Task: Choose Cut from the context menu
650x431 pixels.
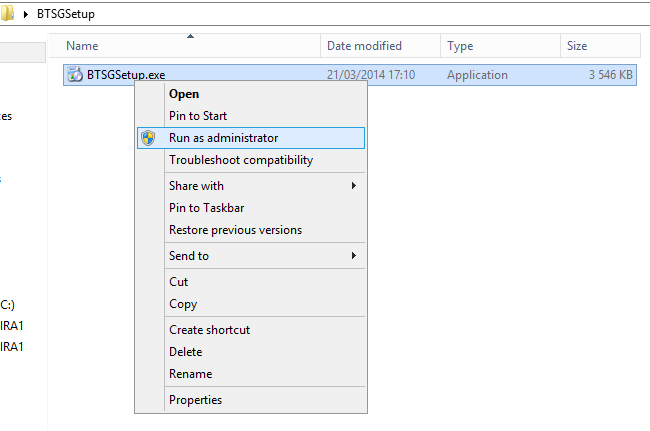Action: pos(179,282)
